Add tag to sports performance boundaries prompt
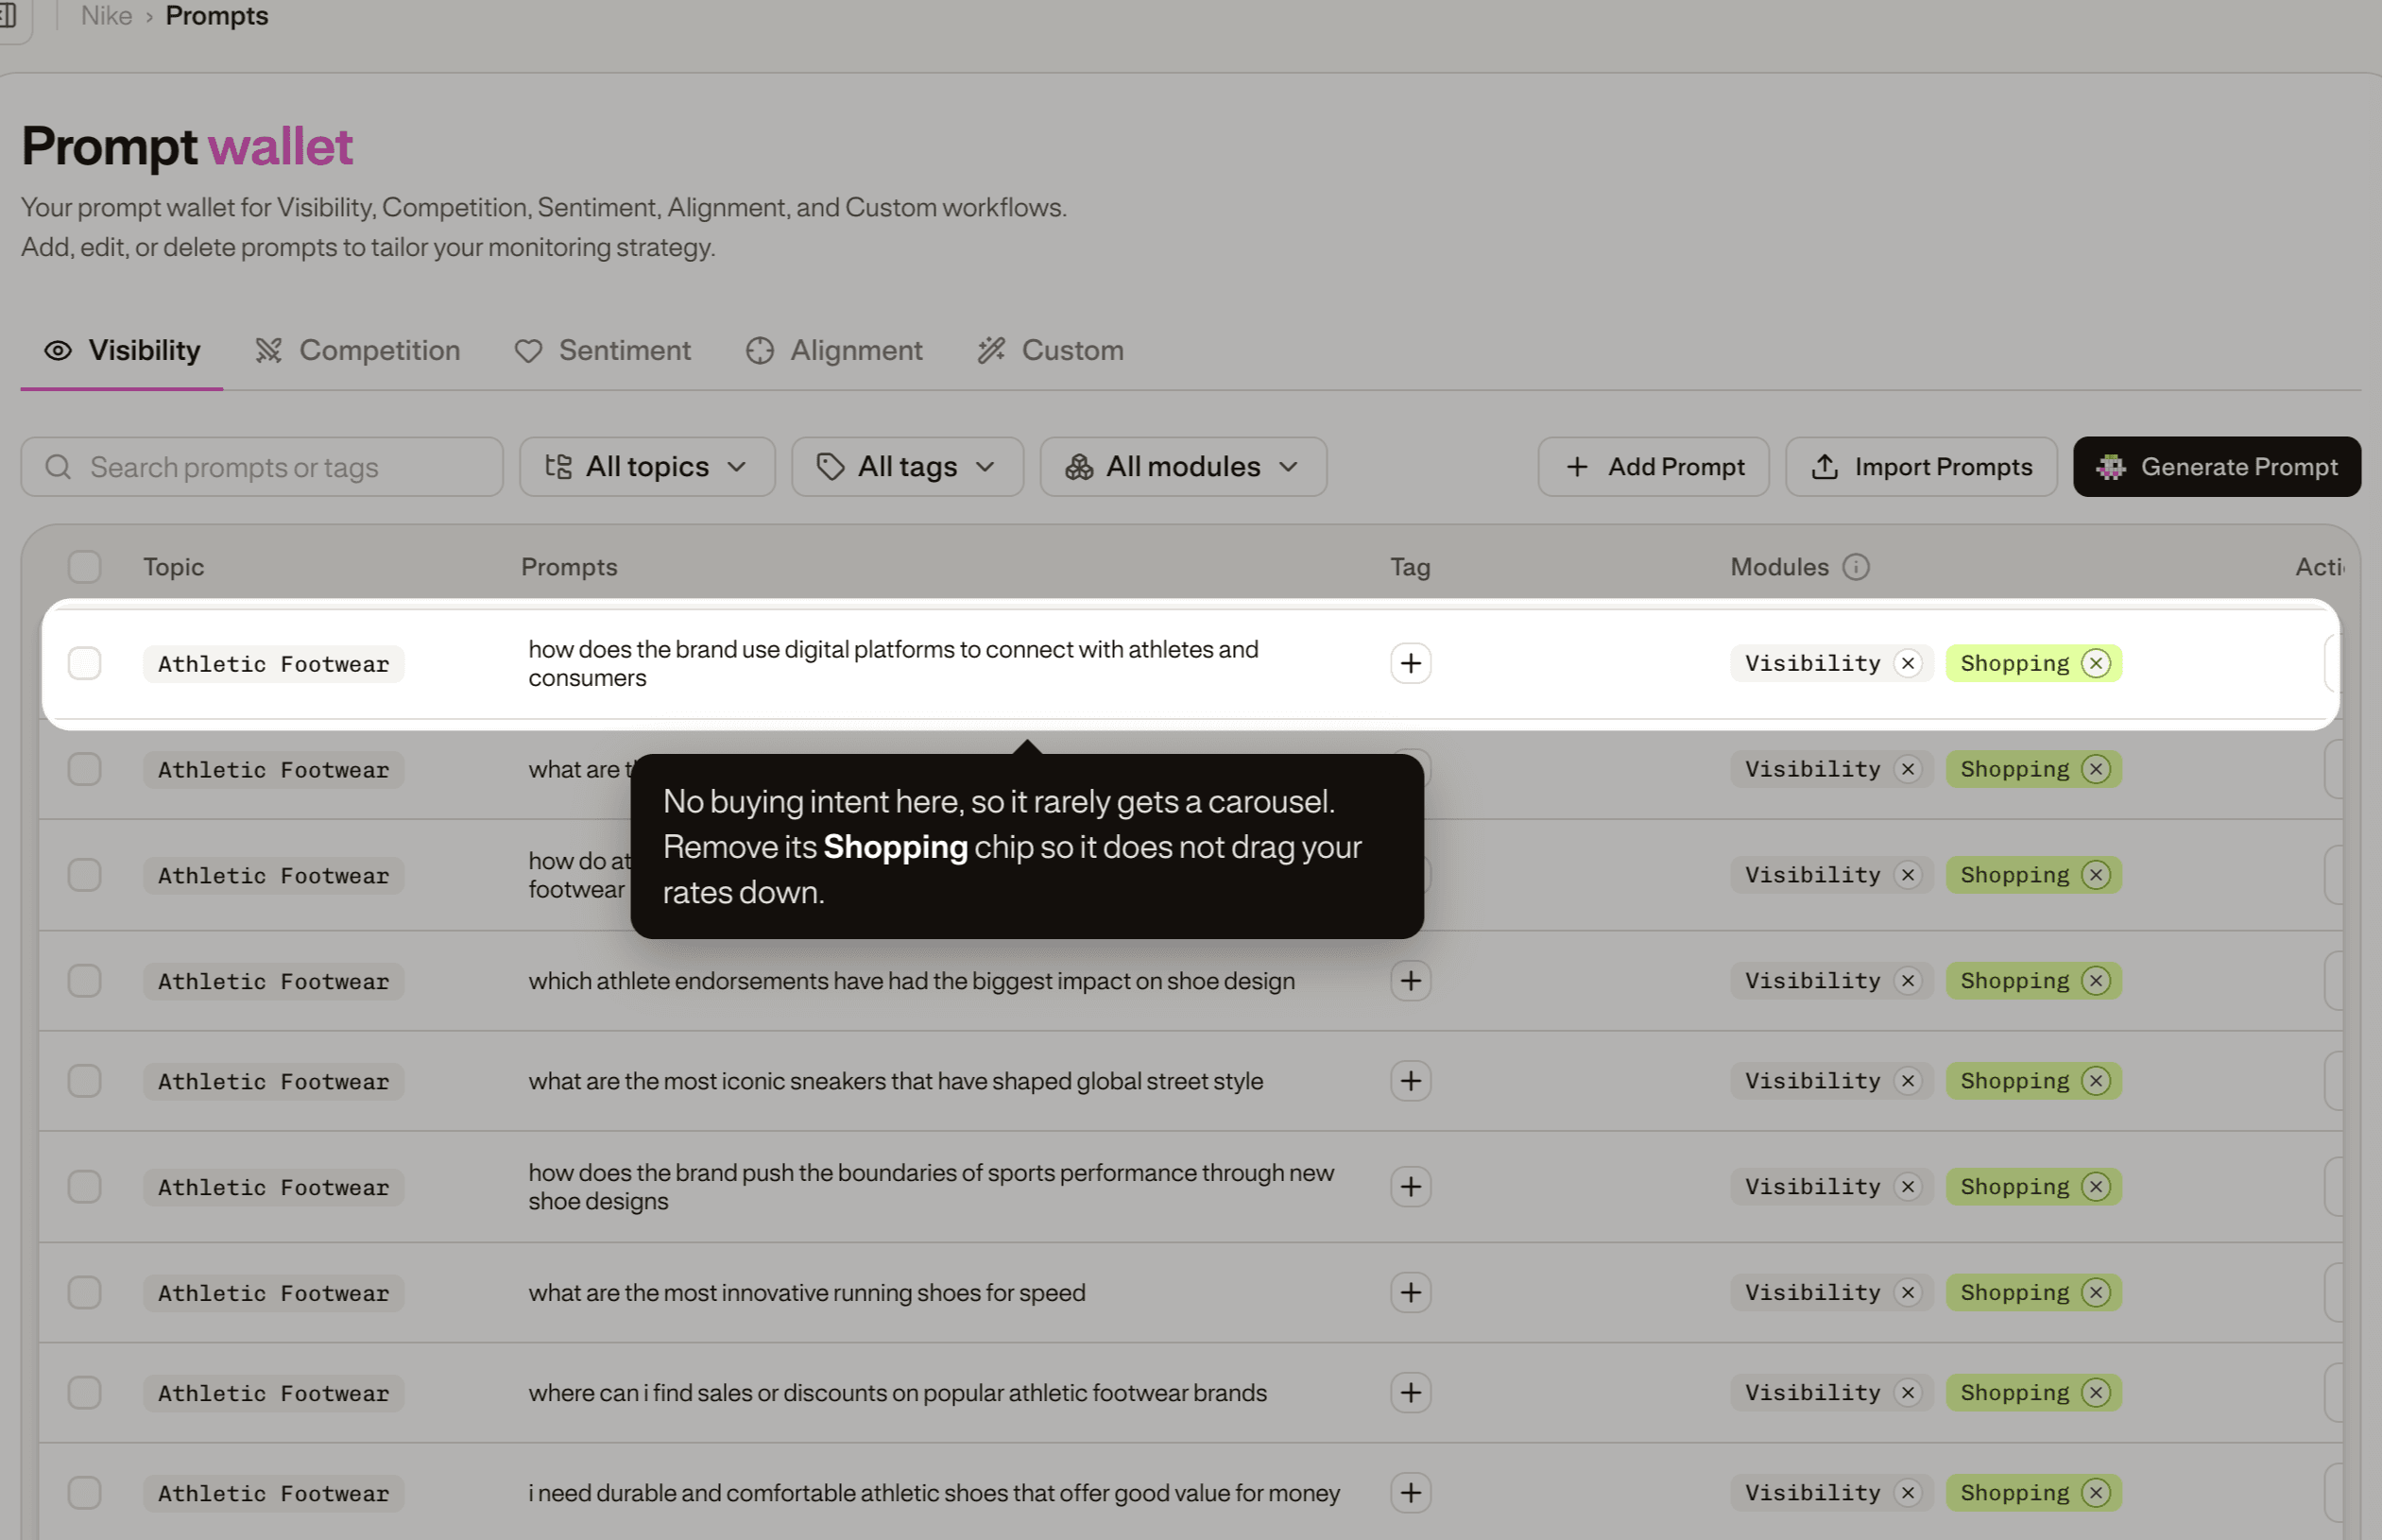Image resolution: width=2382 pixels, height=1540 pixels. [x=1410, y=1187]
